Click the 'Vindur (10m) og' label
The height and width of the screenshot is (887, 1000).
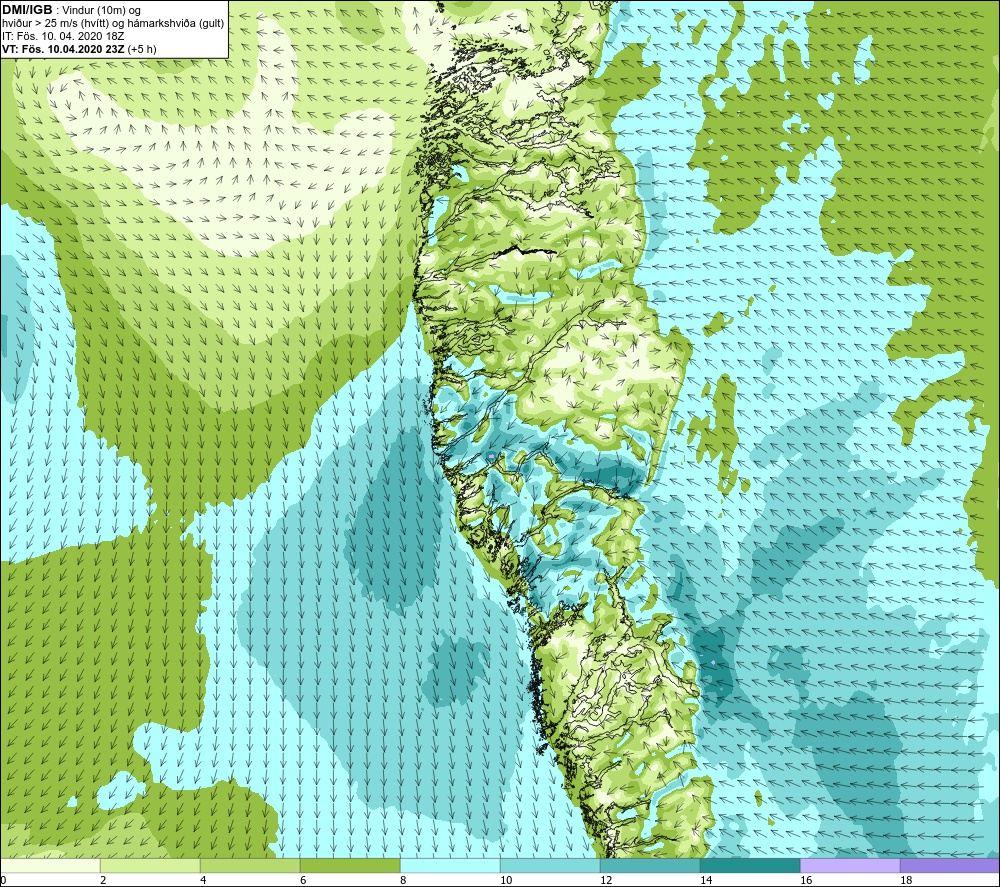tap(103, 11)
